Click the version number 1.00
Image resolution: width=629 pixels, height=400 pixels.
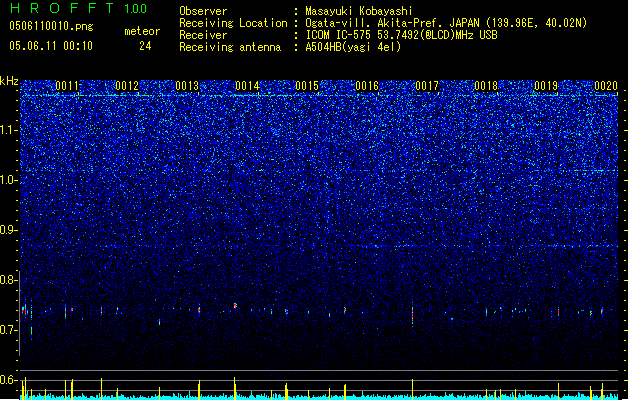[135, 8]
